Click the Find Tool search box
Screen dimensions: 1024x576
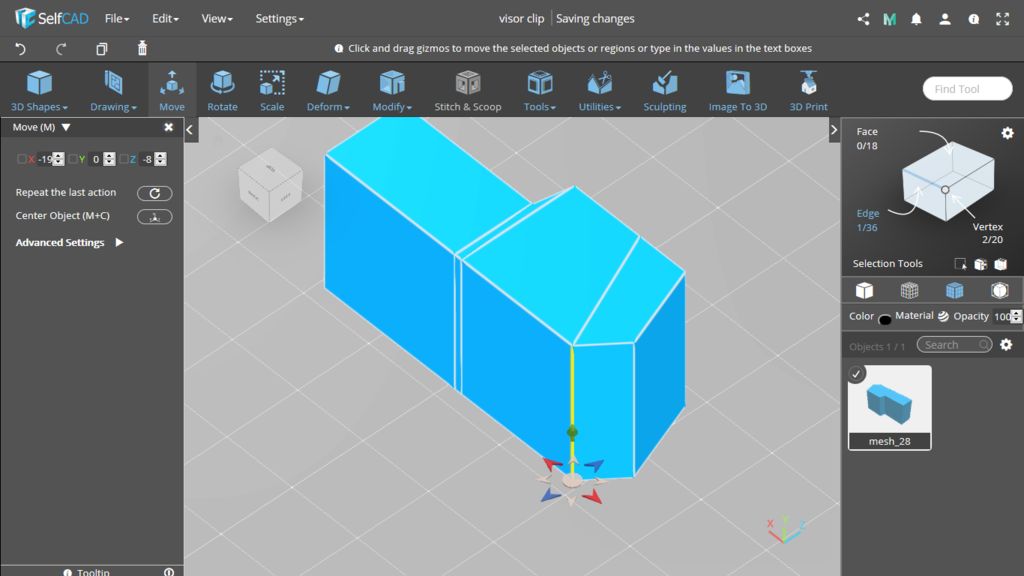[x=967, y=89]
